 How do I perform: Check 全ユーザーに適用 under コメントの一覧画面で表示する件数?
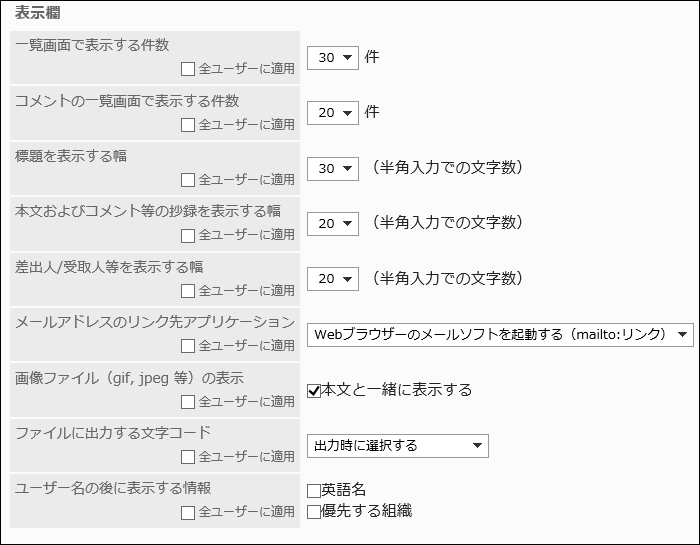pos(188,125)
